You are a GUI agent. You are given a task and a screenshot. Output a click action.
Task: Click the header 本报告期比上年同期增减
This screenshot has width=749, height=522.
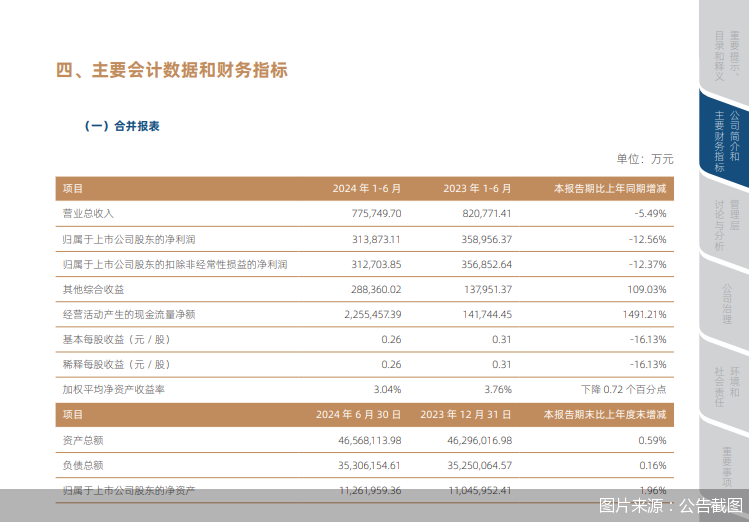pos(610,189)
